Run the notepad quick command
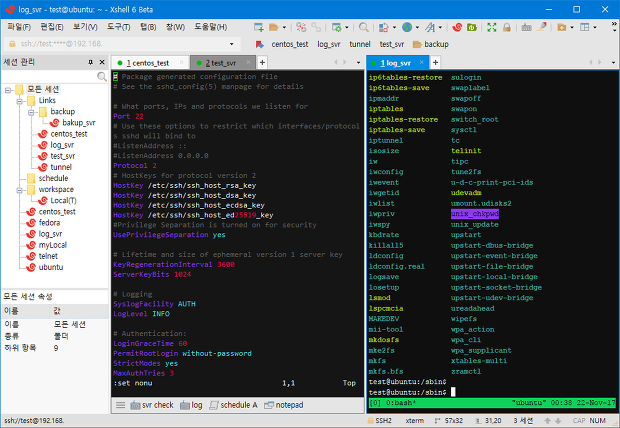 [284, 405]
